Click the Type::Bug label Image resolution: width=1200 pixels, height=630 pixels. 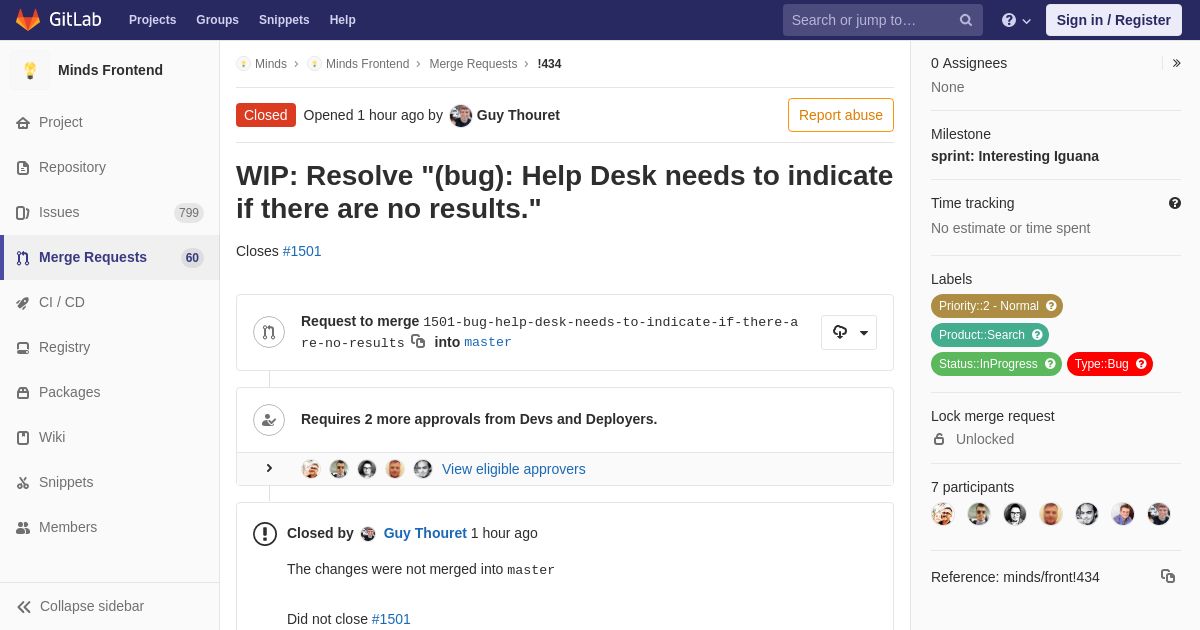click(x=1110, y=364)
